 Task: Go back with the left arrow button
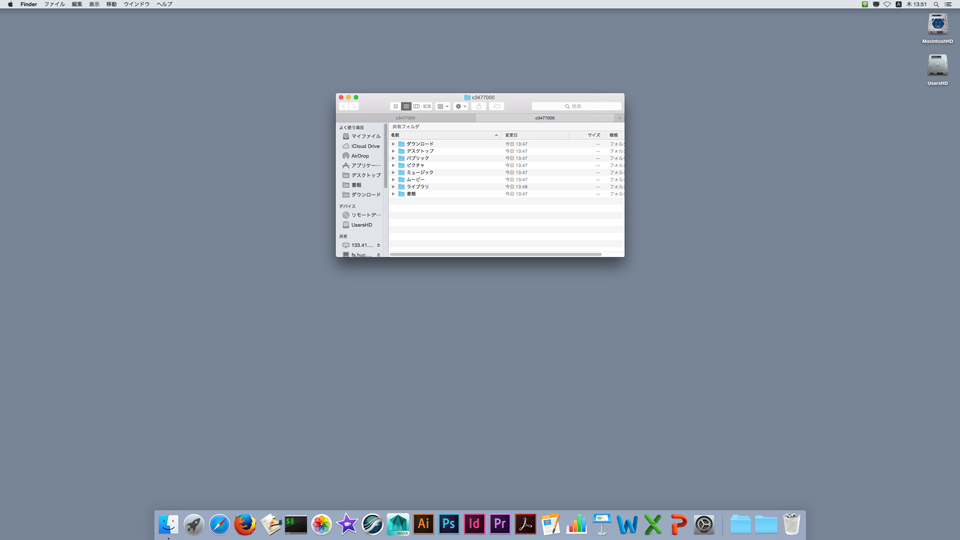pyautogui.click(x=343, y=107)
